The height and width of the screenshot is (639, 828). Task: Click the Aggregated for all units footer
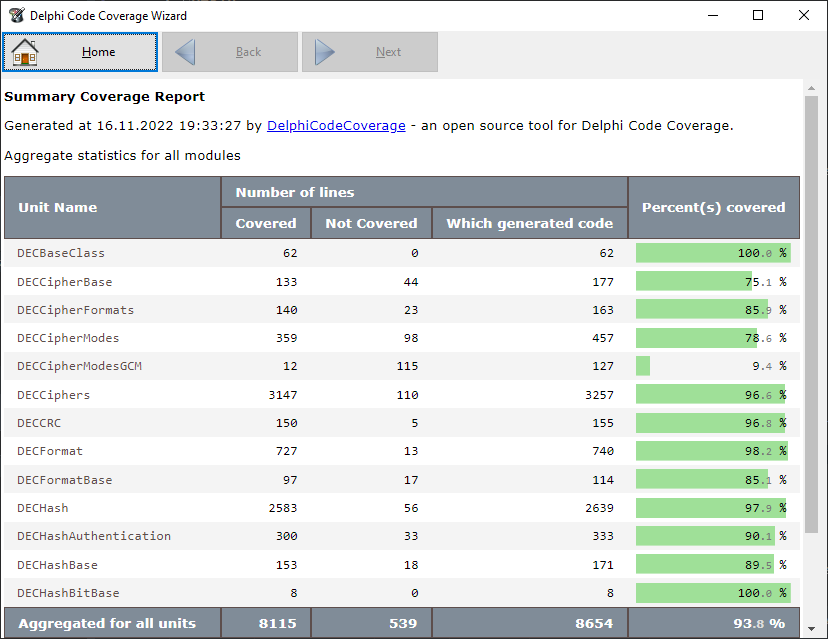107,624
